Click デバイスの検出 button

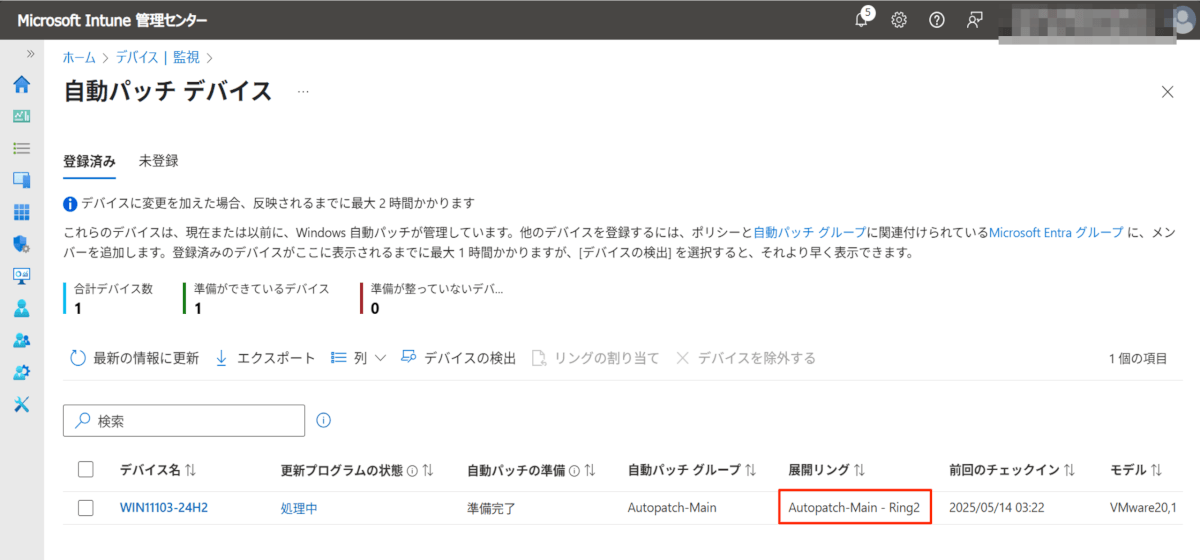tap(458, 358)
